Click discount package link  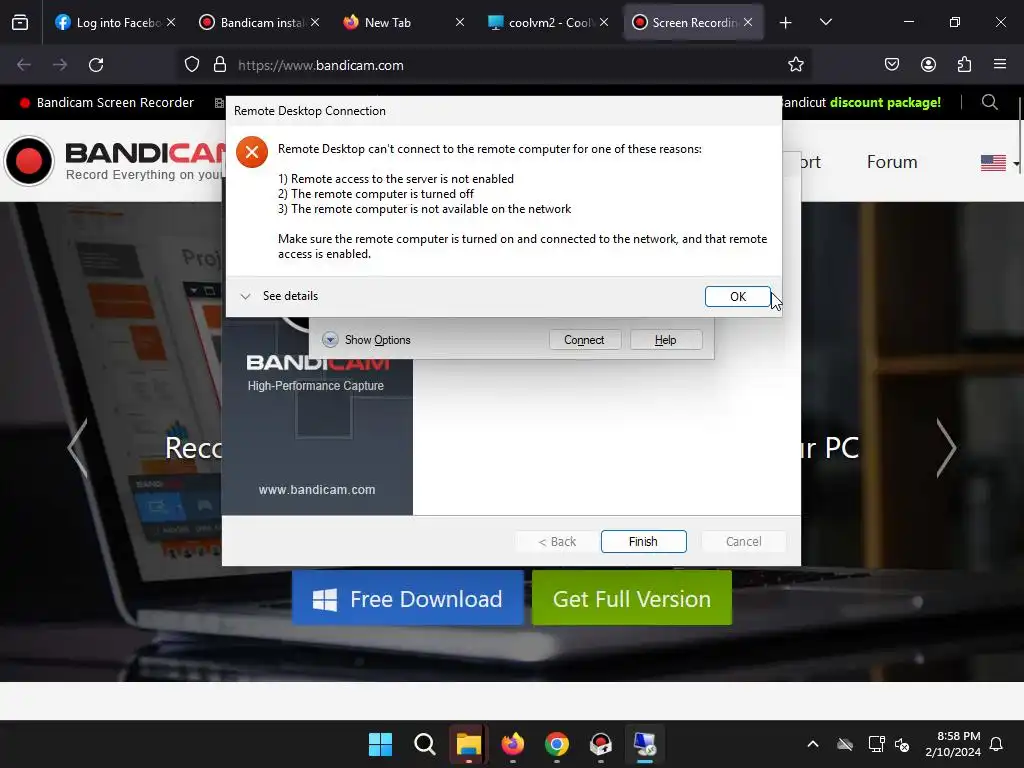(x=885, y=103)
